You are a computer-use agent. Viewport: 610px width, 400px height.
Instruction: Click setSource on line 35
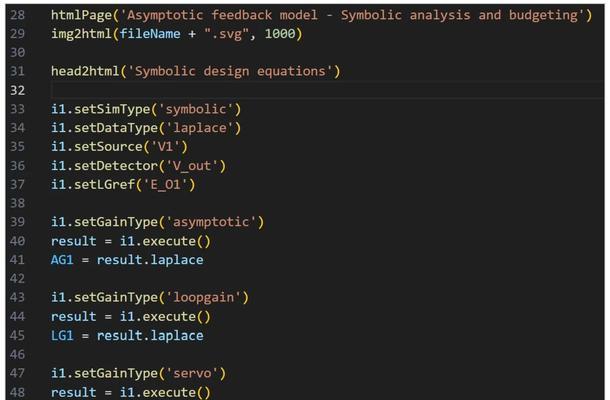(x=108, y=147)
